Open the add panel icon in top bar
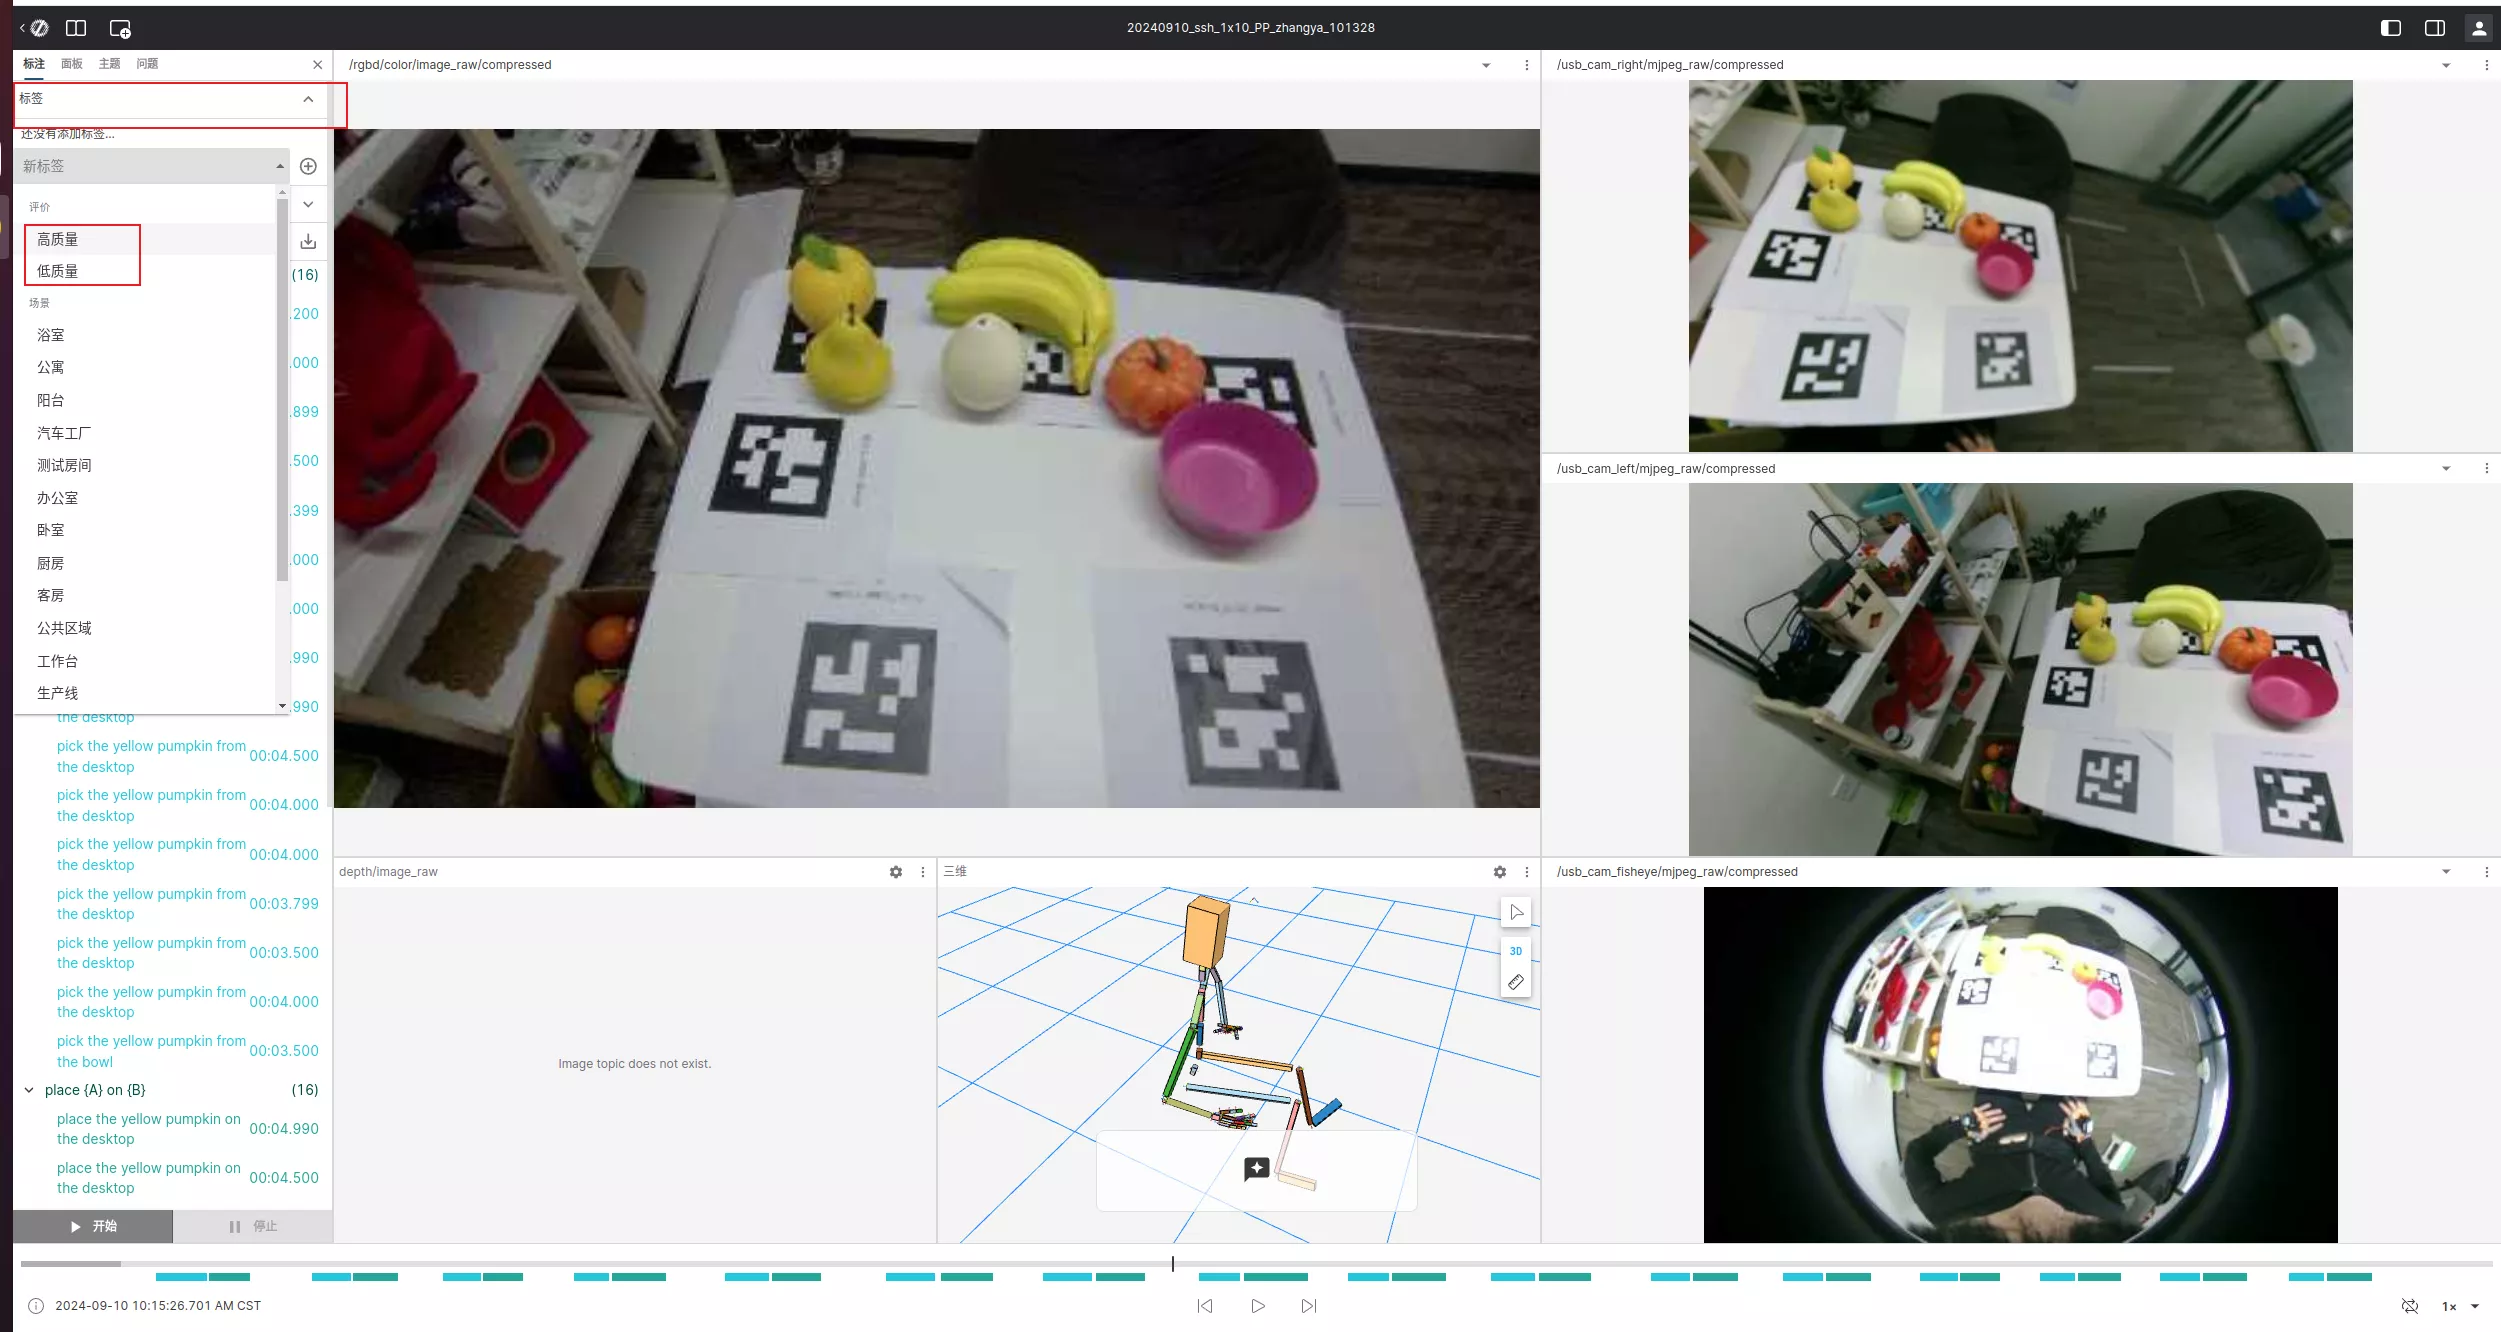Screen dimensions: 2501x1332 pos(120,28)
